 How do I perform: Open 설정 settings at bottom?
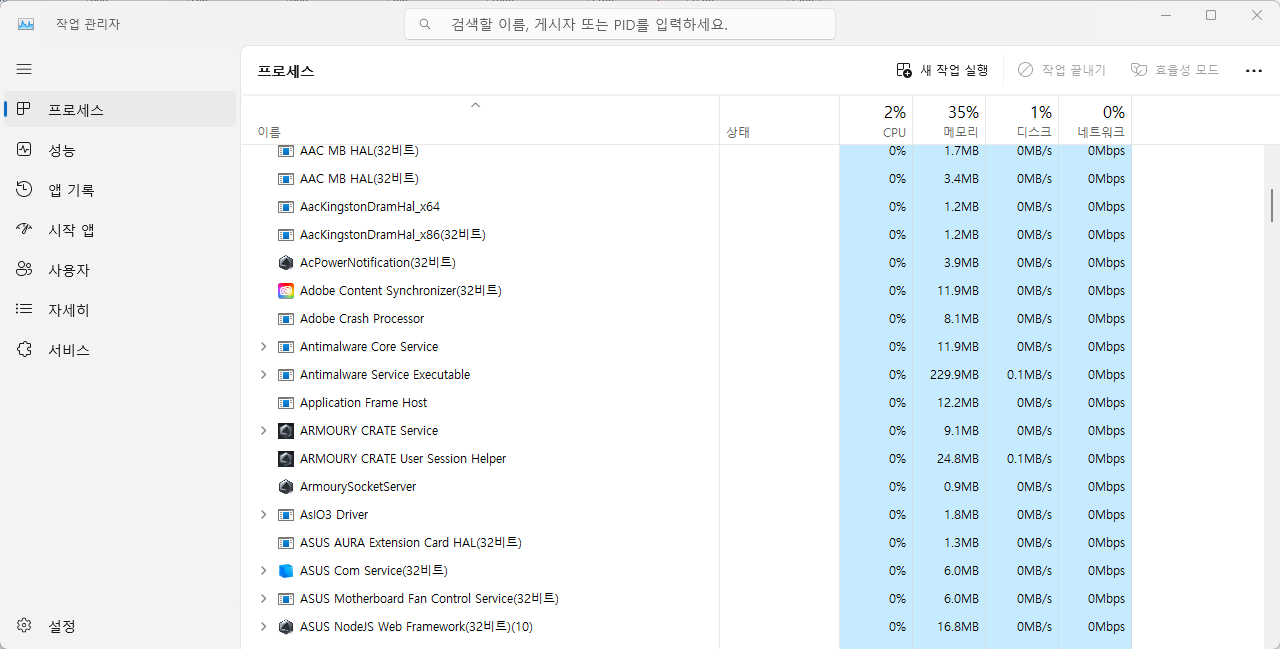120,626
